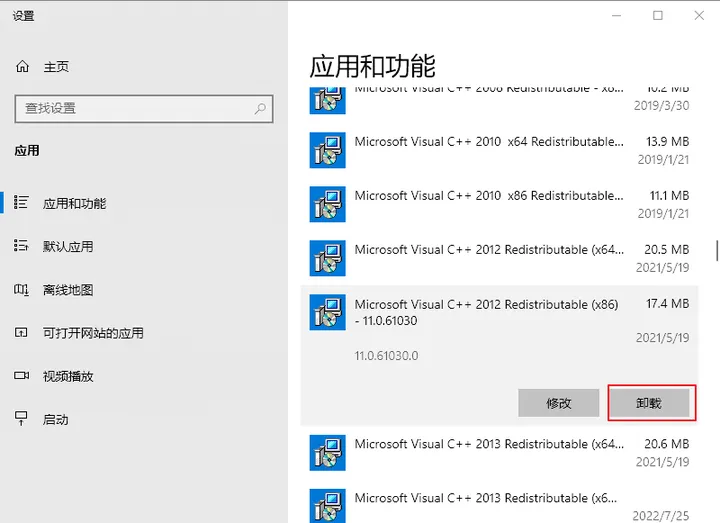Image resolution: width=720 pixels, height=523 pixels.
Task: Click the home icon beside 主页
Action: [22, 67]
